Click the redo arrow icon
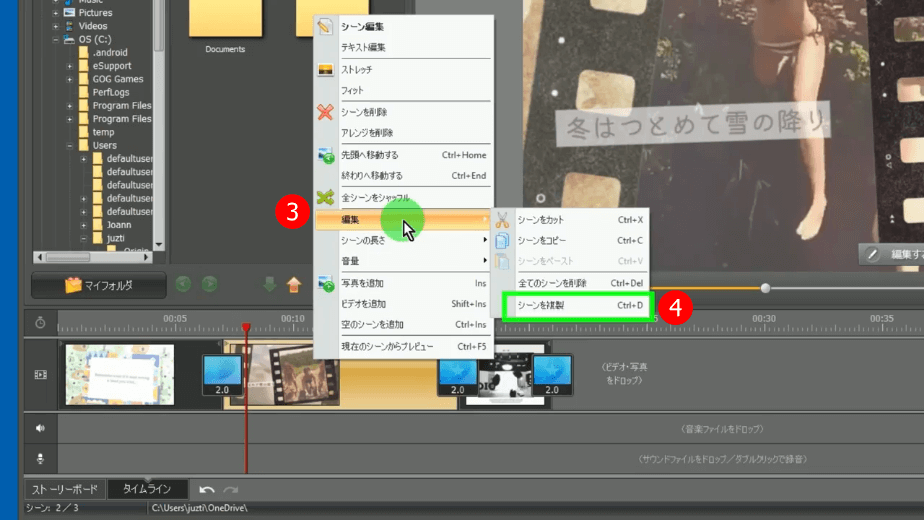Image resolution: width=924 pixels, height=520 pixels. click(231, 489)
